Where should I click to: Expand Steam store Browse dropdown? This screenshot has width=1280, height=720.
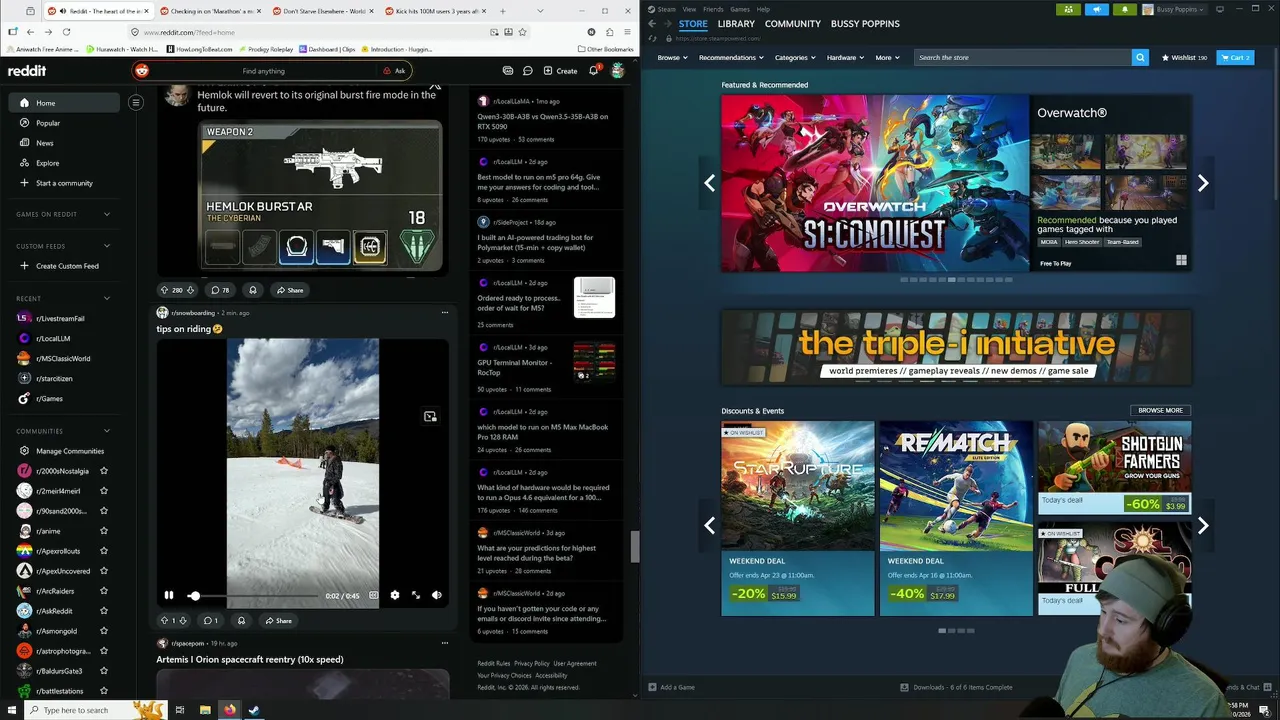click(672, 58)
